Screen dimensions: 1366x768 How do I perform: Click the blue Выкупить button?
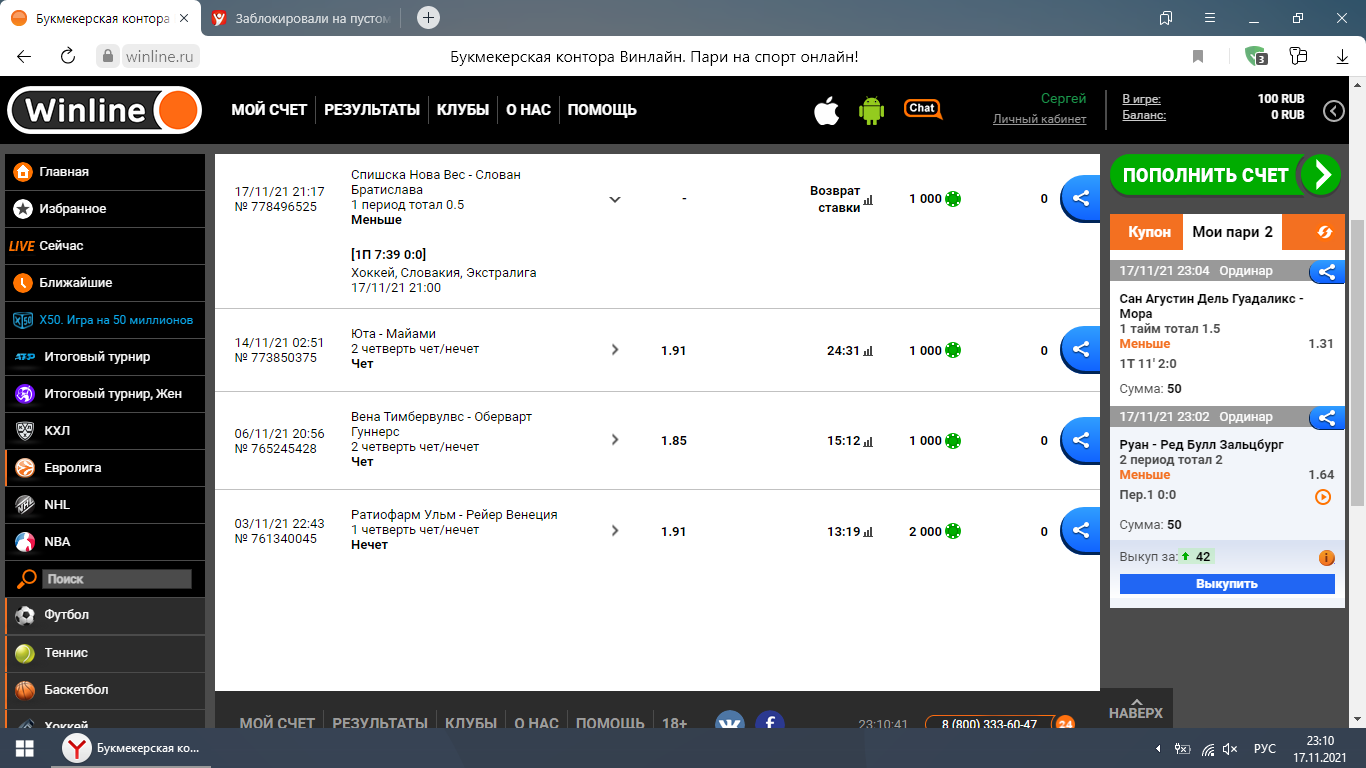(x=1226, y=584)
